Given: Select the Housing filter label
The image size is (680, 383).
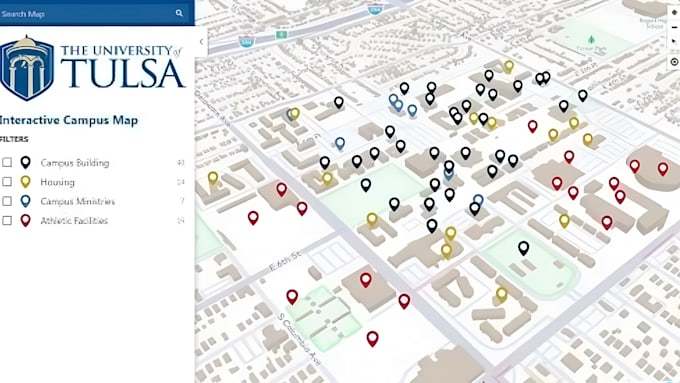Looking at the screenshot, I should pyautogui.click(x=57, y=182).
